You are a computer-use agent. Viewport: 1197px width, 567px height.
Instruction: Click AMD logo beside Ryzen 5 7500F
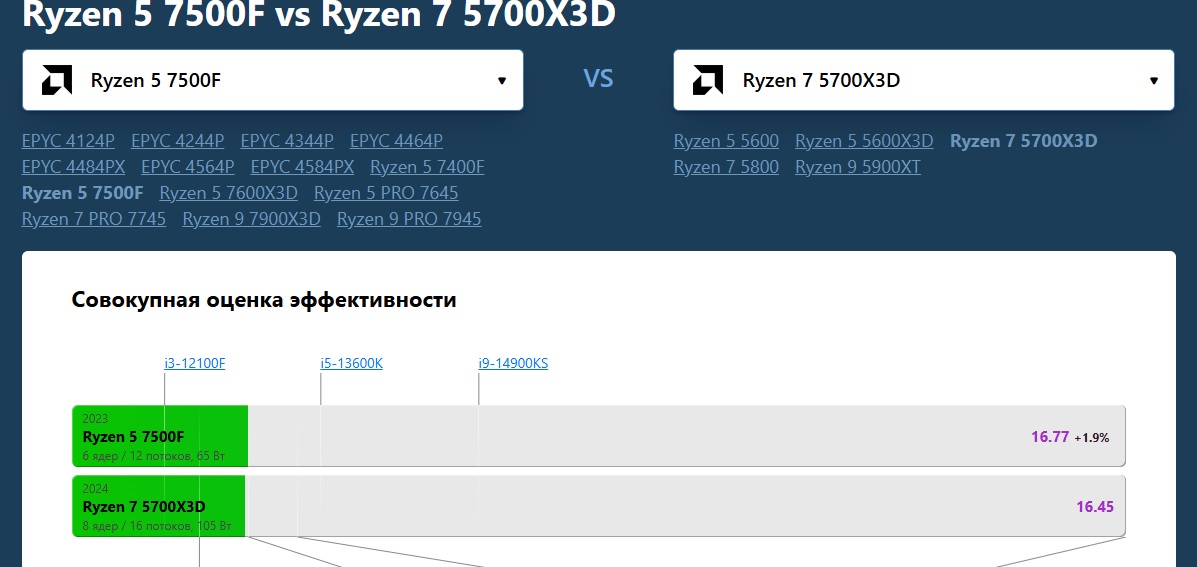click(56, 80)
